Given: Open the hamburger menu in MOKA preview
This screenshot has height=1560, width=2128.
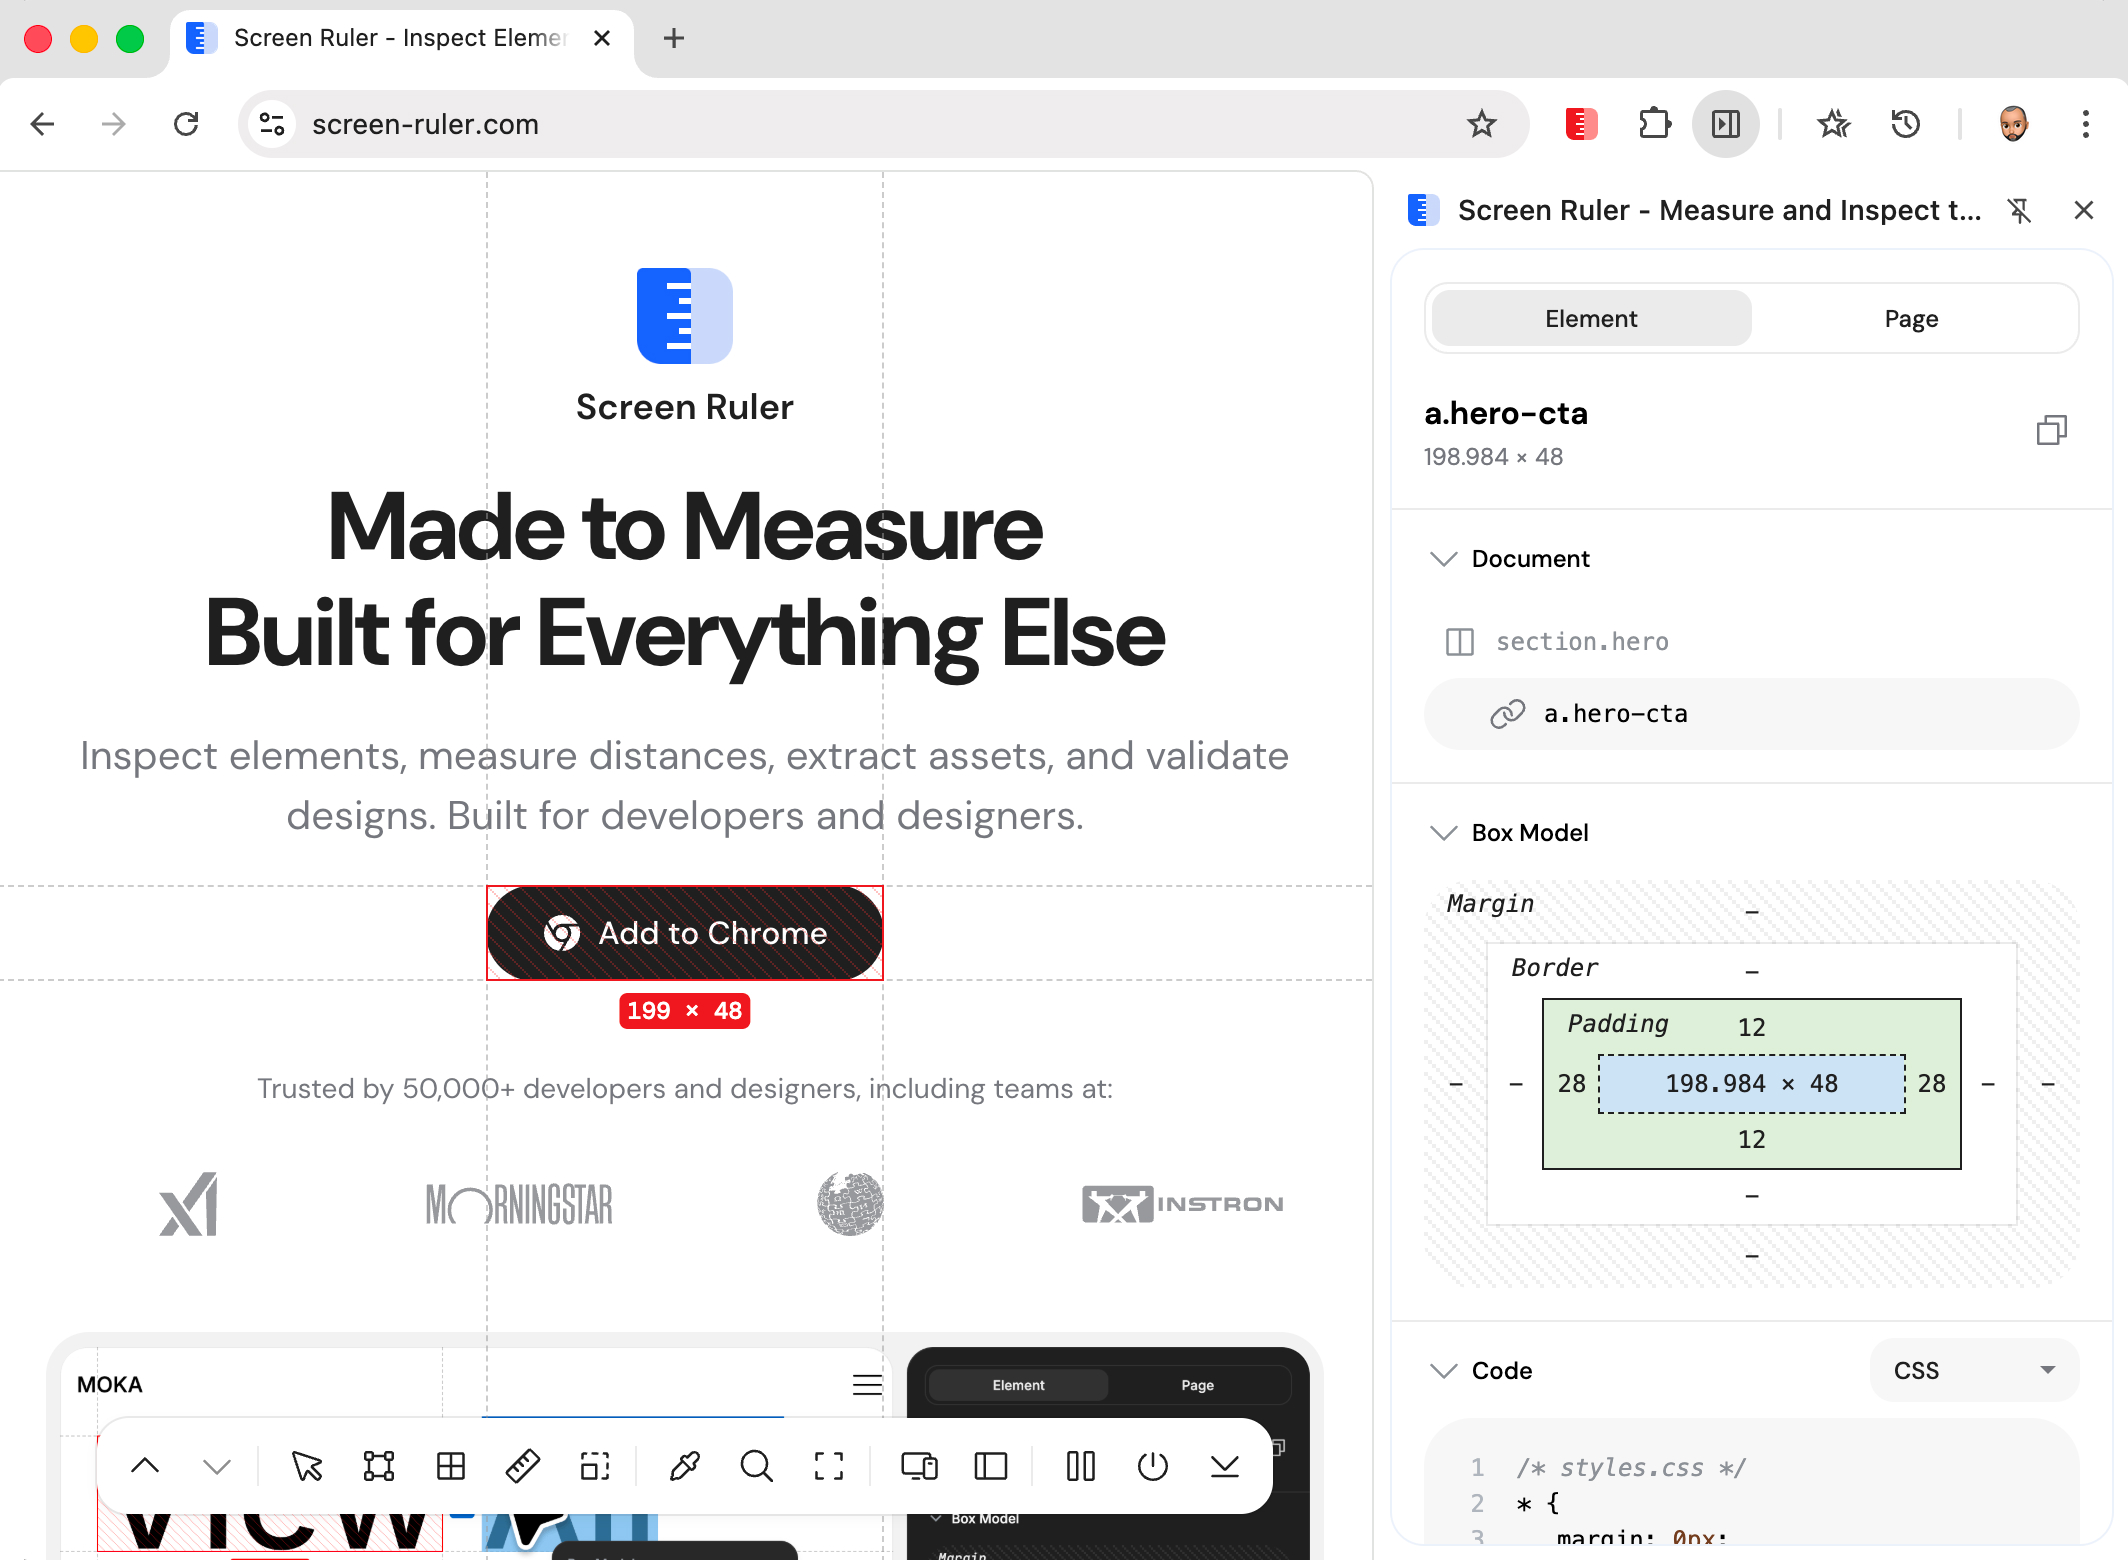Looking at the screenshot, I should (867, 1385).
